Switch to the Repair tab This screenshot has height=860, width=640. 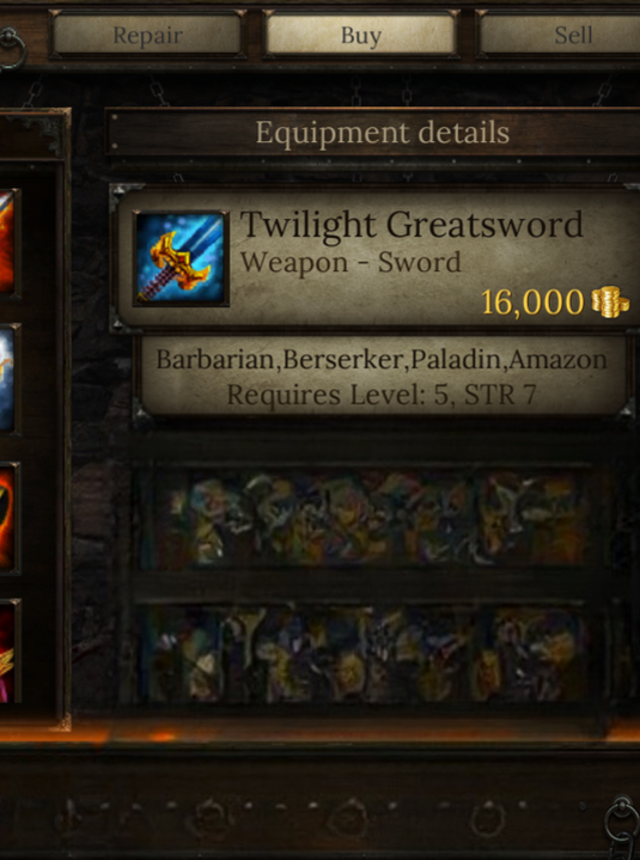[147, 35]
